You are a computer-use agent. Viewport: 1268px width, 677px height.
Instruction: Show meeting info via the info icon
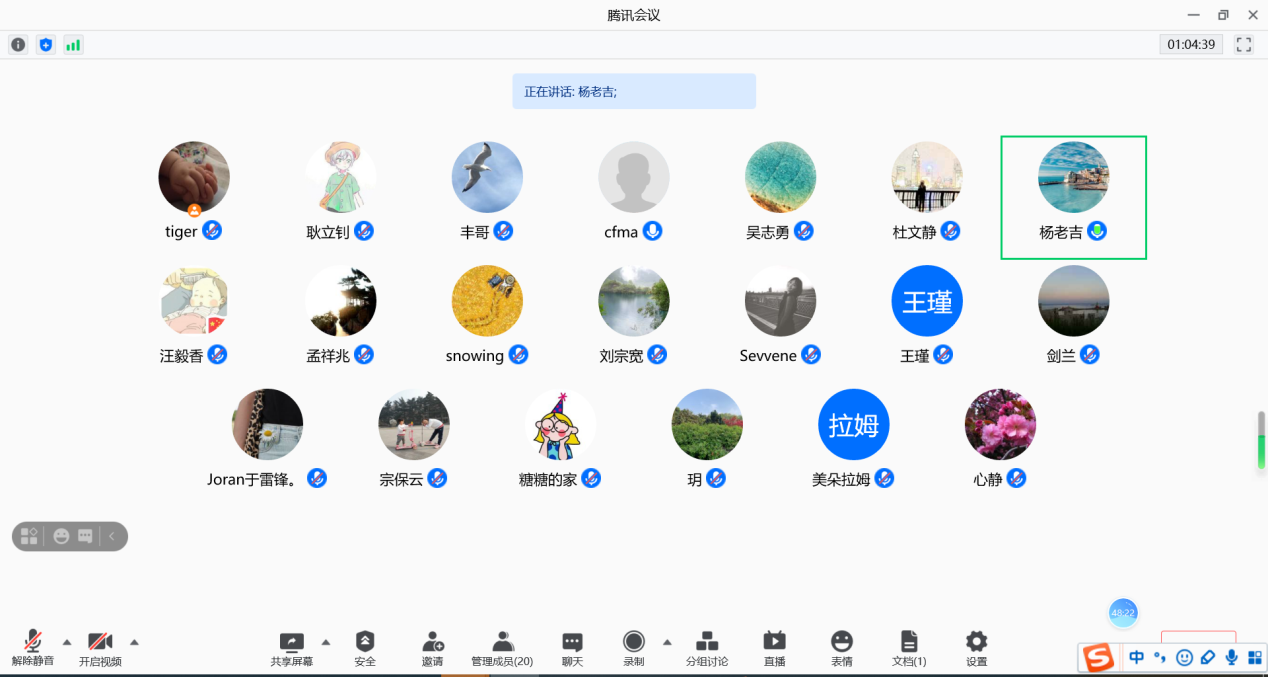[18, 45]
